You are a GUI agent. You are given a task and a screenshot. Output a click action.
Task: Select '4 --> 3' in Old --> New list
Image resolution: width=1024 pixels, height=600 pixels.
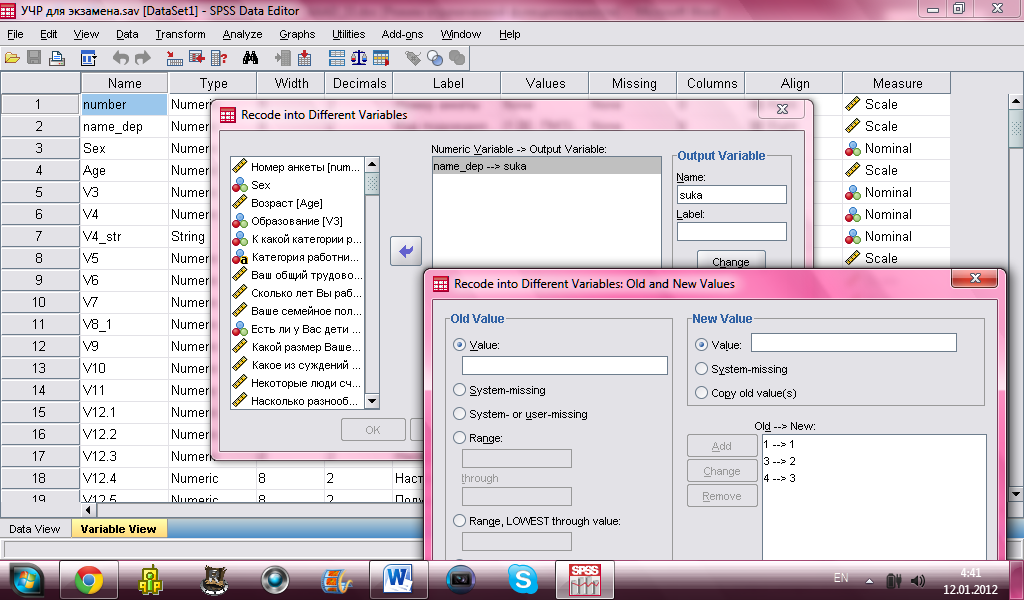[x=780, y=478]
